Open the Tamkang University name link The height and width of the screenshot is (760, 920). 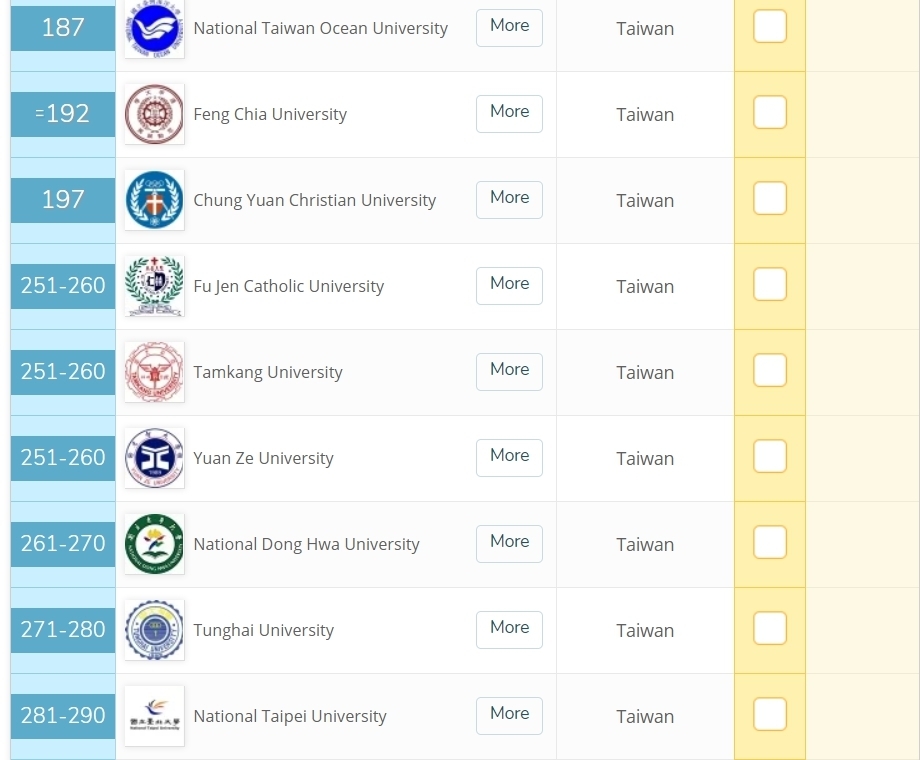pos(268,372)
